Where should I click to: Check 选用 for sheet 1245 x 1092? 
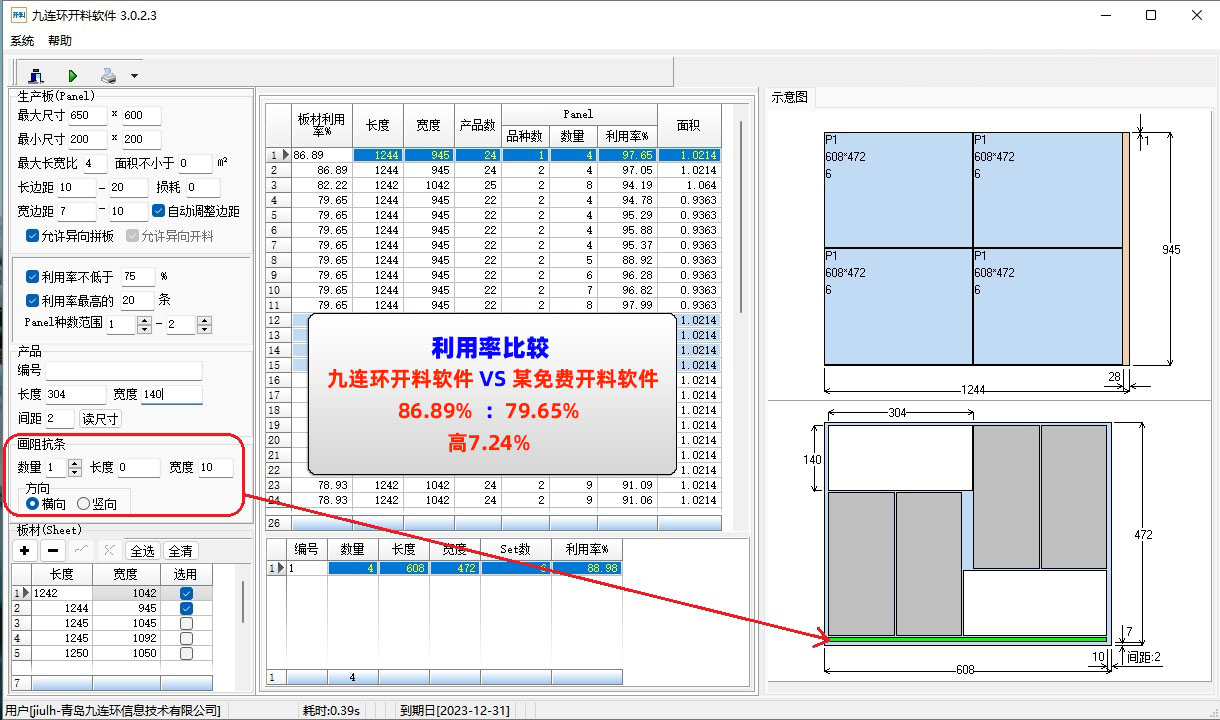tap(186, 638)
